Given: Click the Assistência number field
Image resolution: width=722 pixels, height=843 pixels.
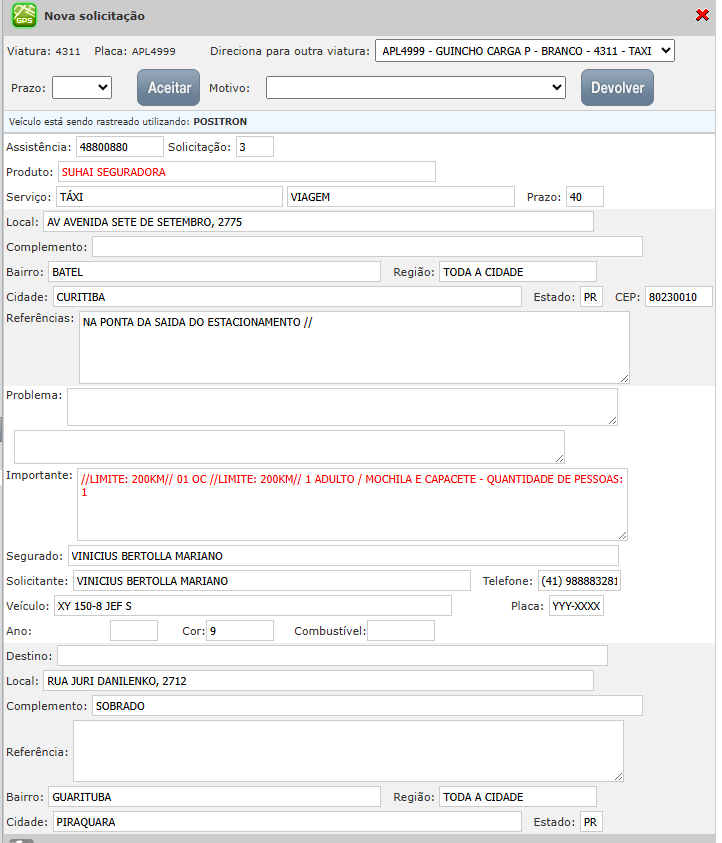Looking at the screenshot, I should tap(118, 147).
